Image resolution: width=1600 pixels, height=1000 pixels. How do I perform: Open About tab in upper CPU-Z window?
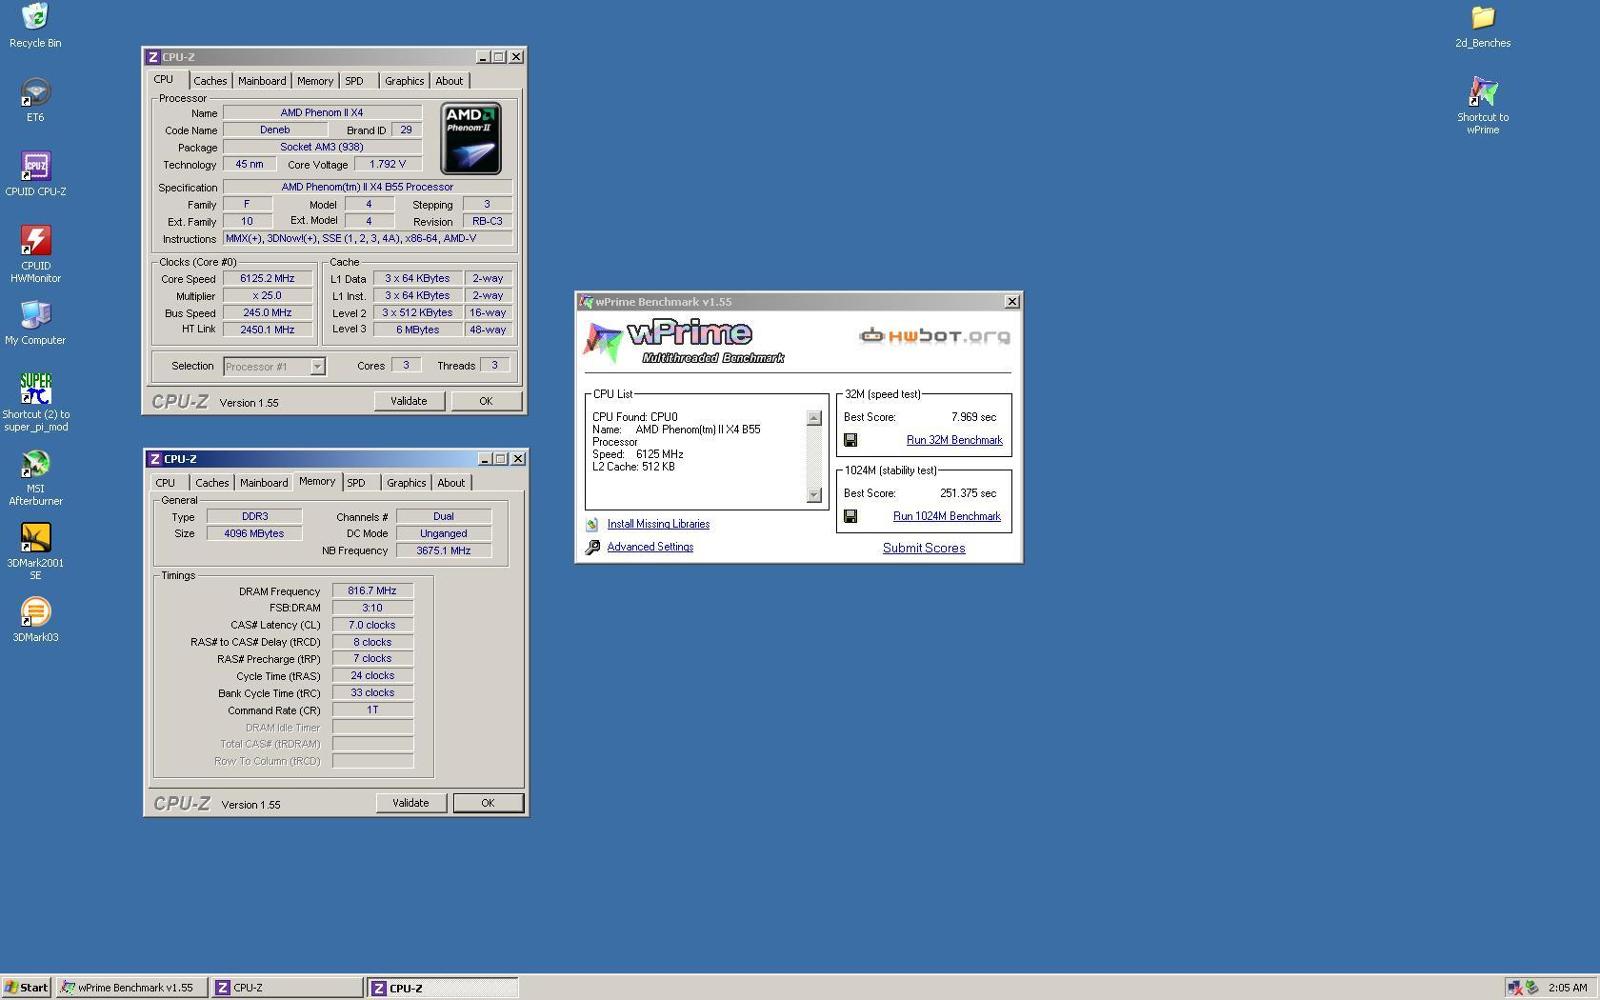[x=449, y=81]
